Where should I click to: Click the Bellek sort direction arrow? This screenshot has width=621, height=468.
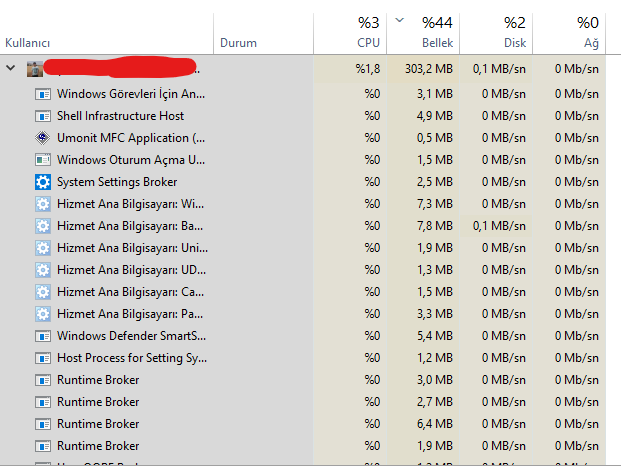(x=400, y=20)
